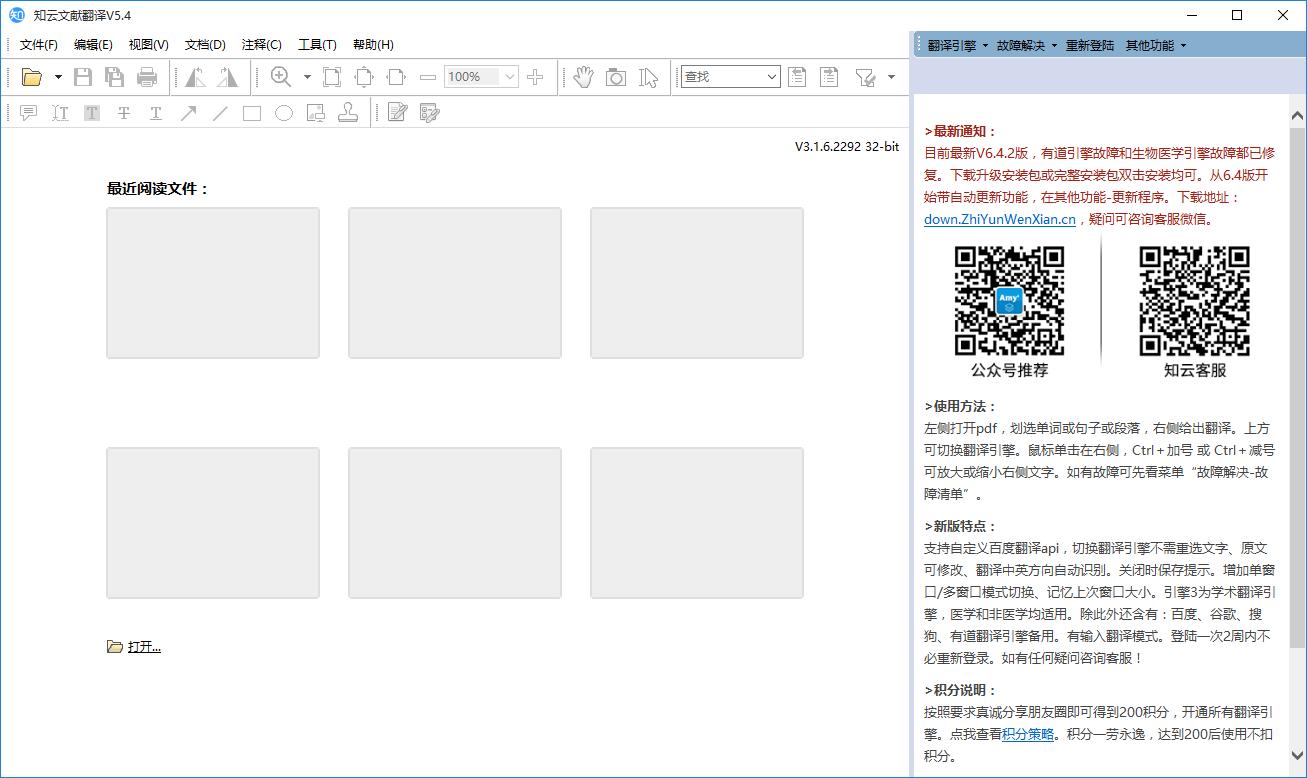1307x778 pixels.
Task: Open the 编辑(E) menu
Action: 93,45
